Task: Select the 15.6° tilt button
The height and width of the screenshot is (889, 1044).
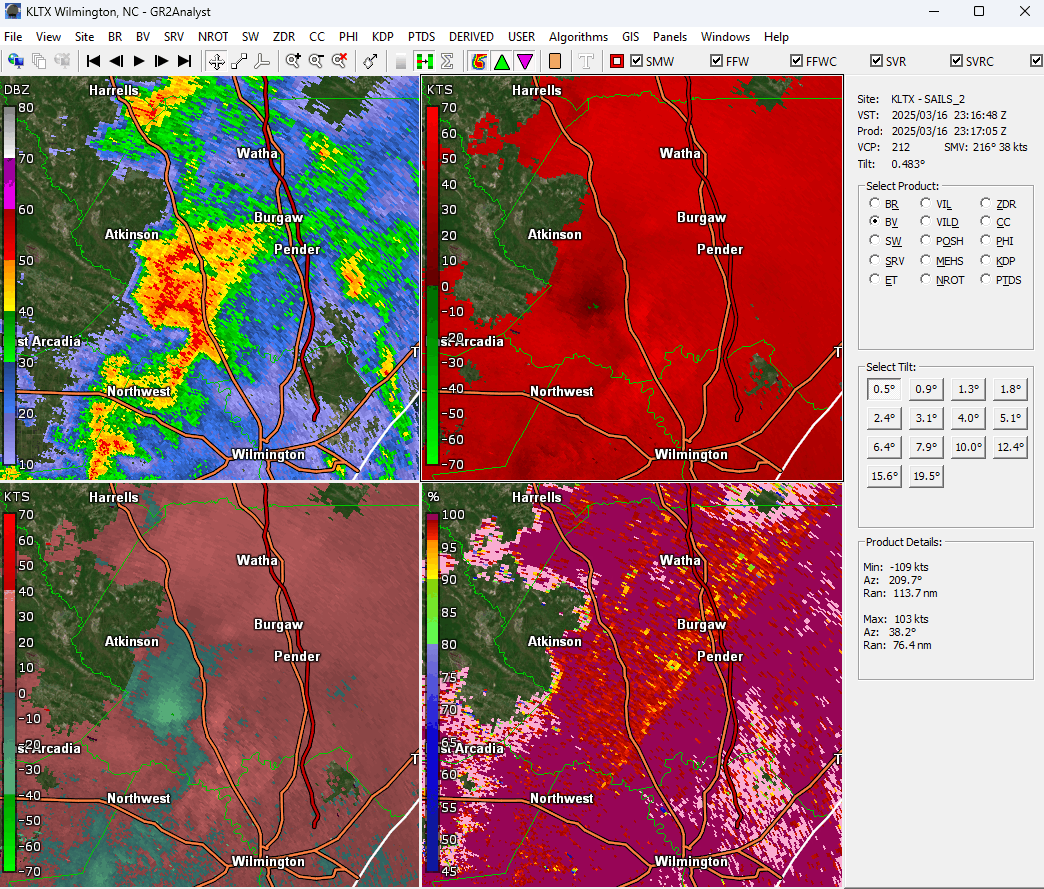Action: click(x=884, y=475)
